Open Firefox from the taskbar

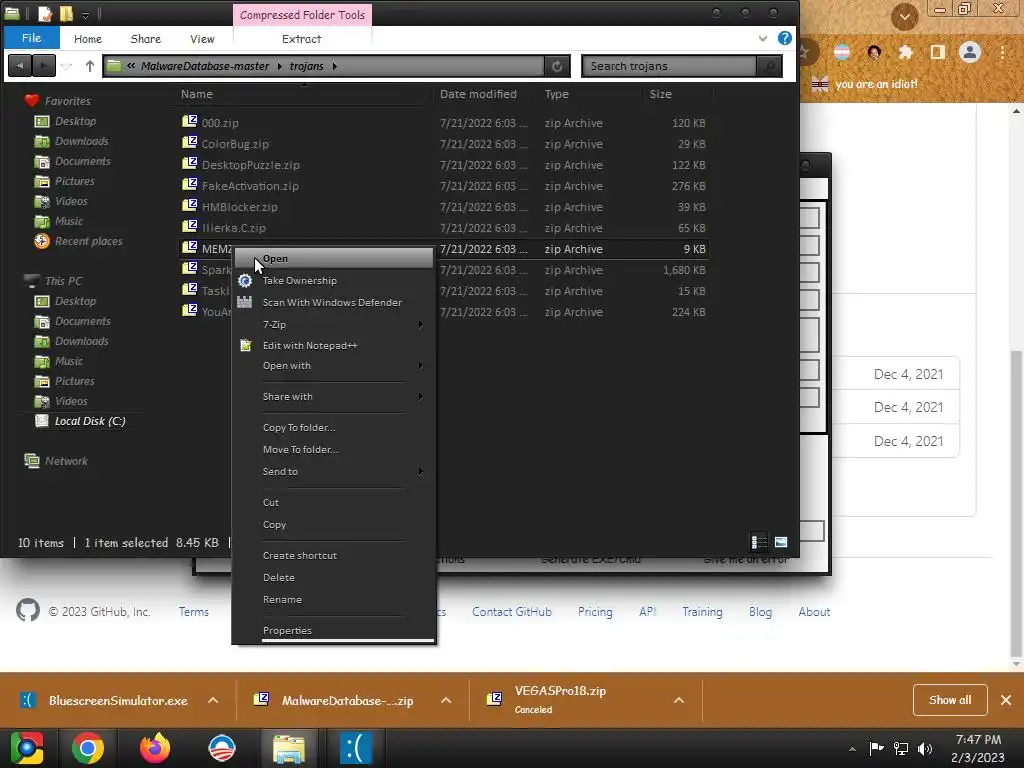[155, 748]
